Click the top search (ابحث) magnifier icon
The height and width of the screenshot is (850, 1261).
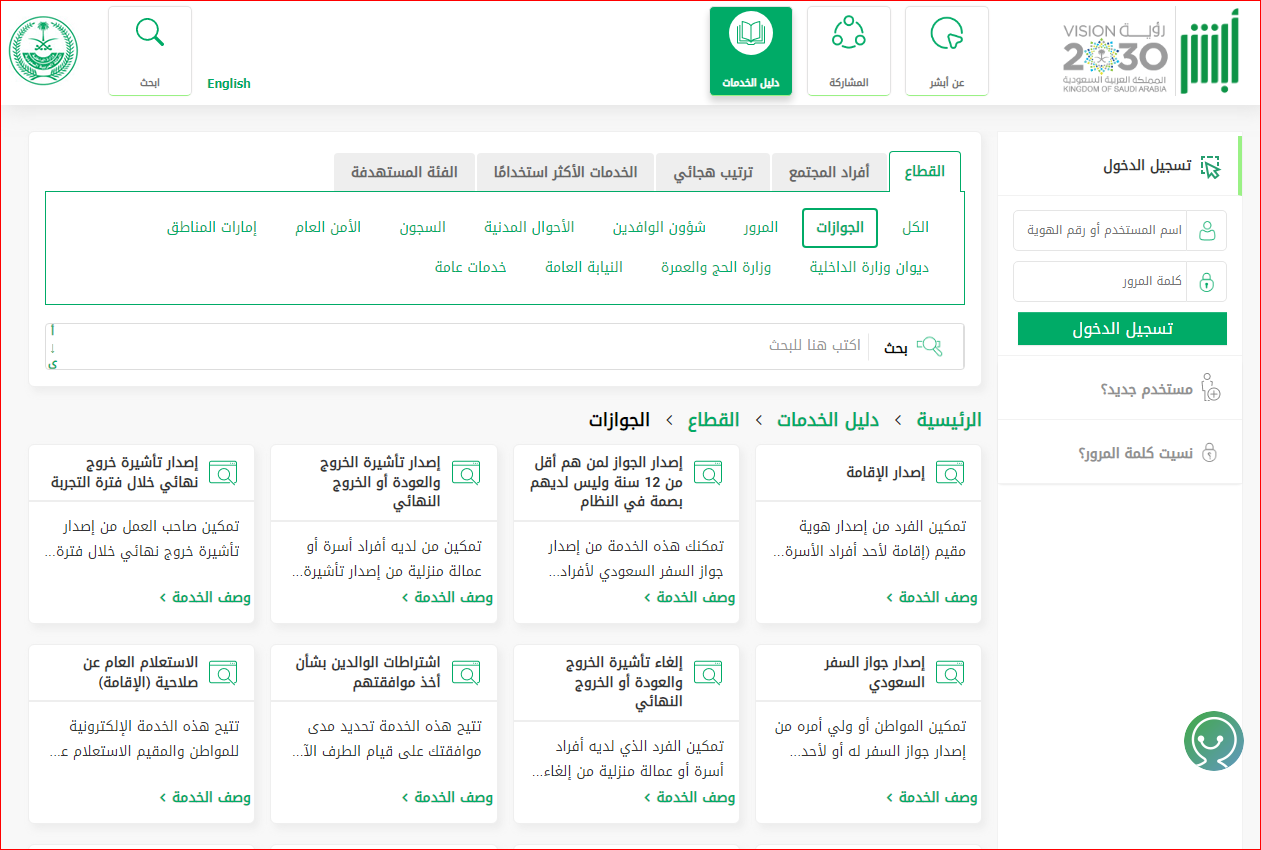150,34
